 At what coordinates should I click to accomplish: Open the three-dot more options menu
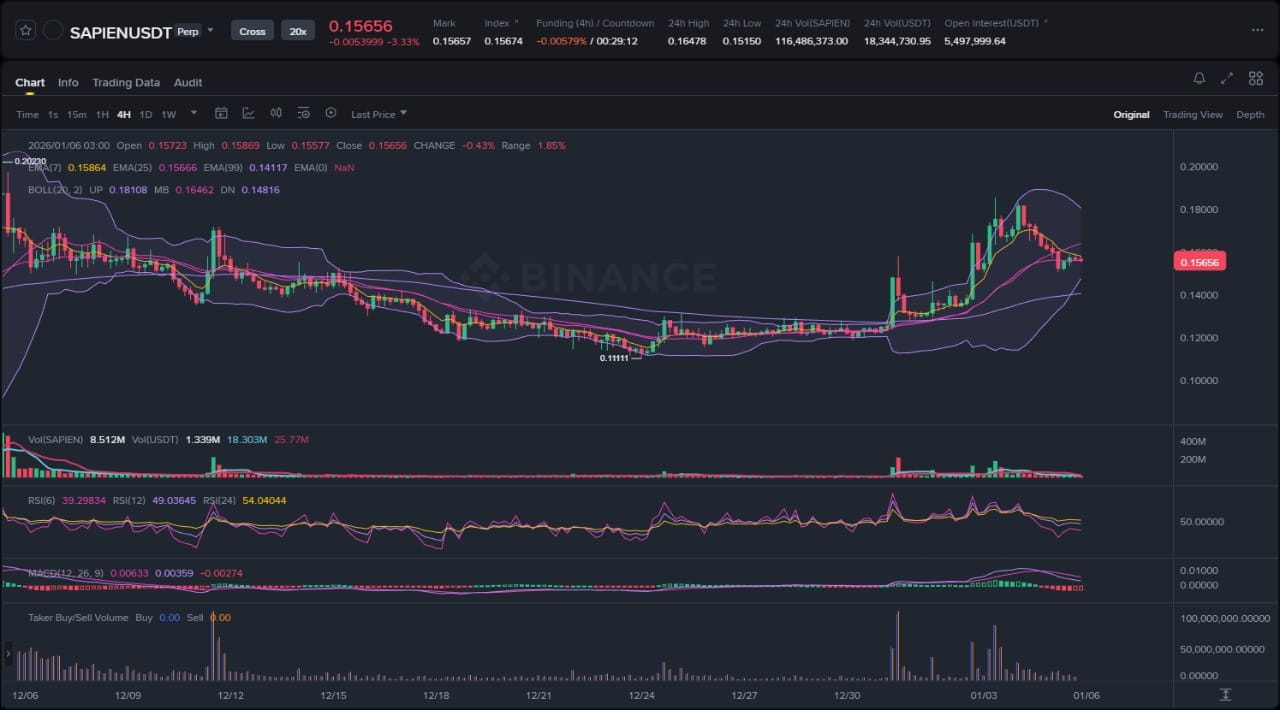(x=1257, y=31)
